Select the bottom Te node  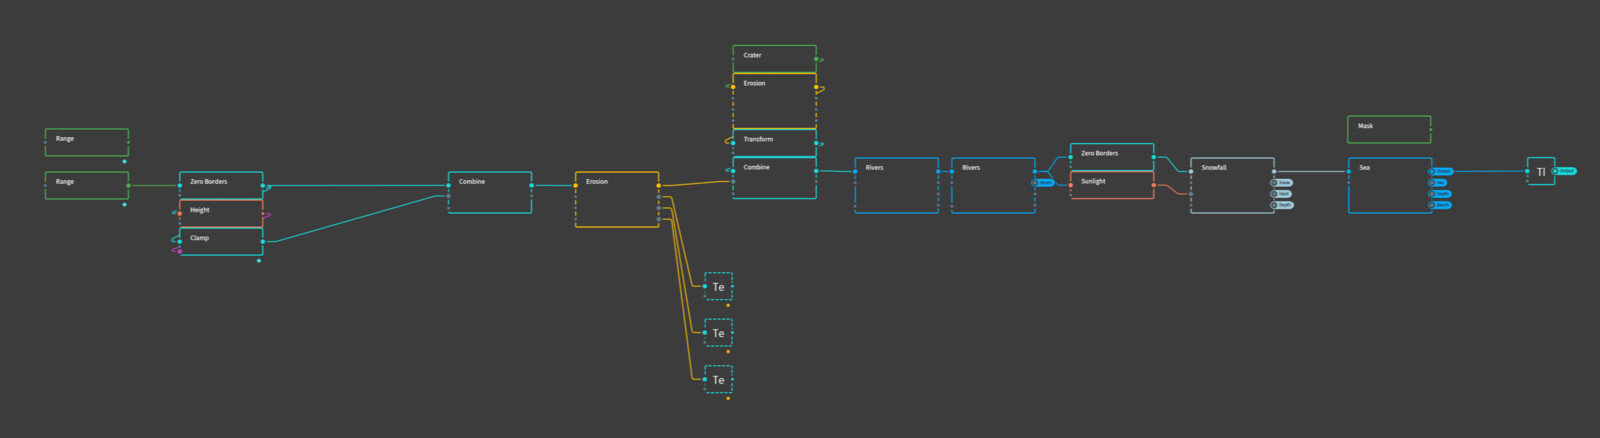click(718, 379)
